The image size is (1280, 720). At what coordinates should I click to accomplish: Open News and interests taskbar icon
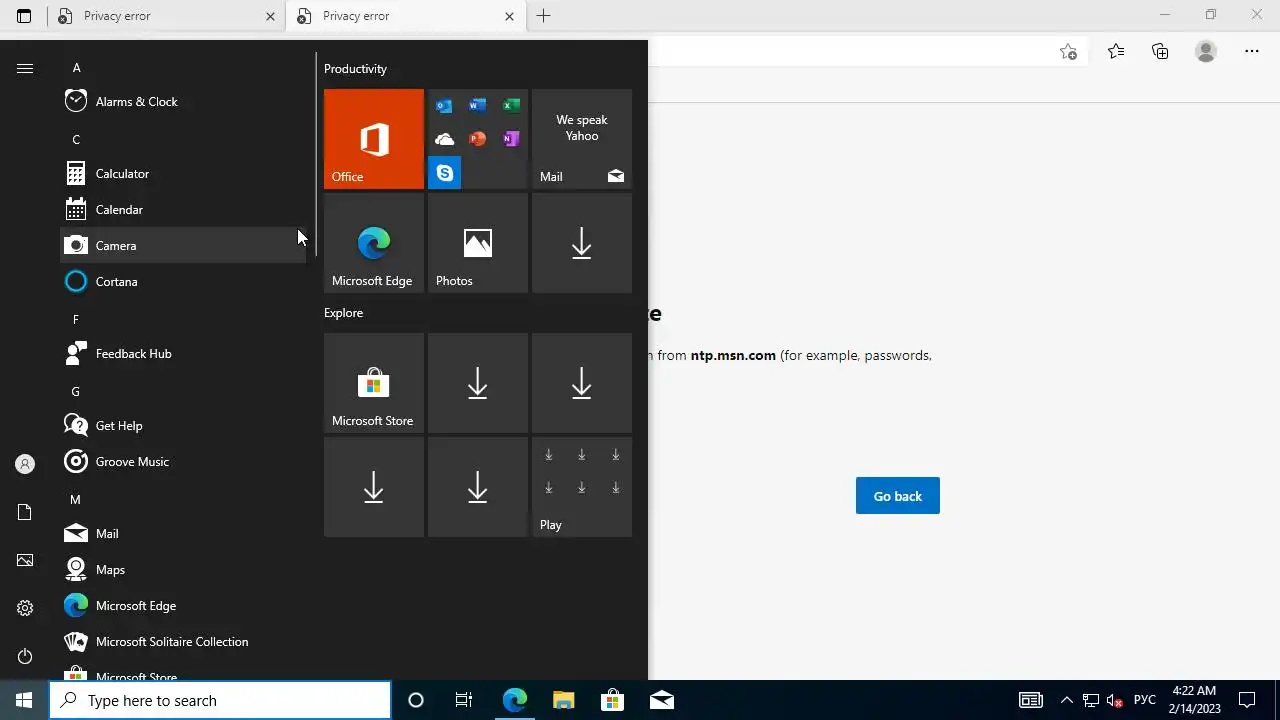(1030, 700)
